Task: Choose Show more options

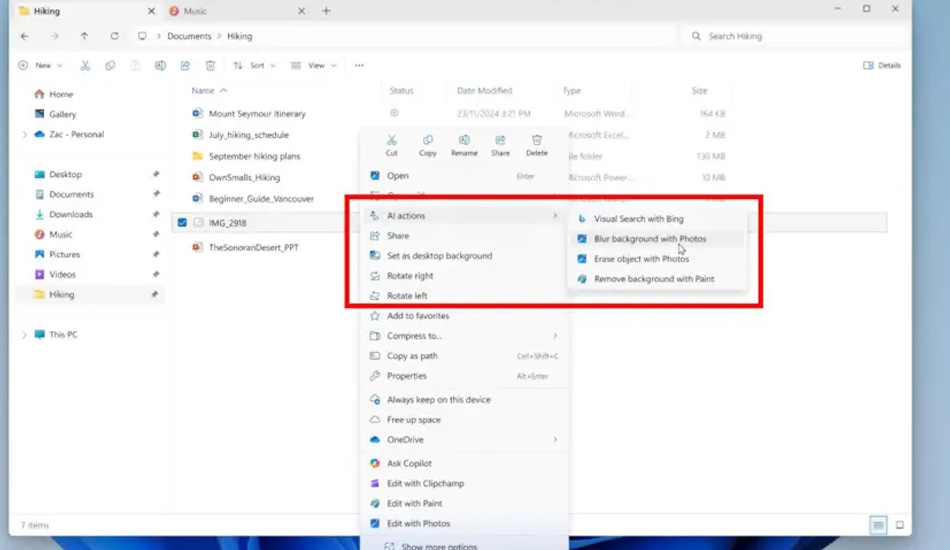Action: click(464, 546)
